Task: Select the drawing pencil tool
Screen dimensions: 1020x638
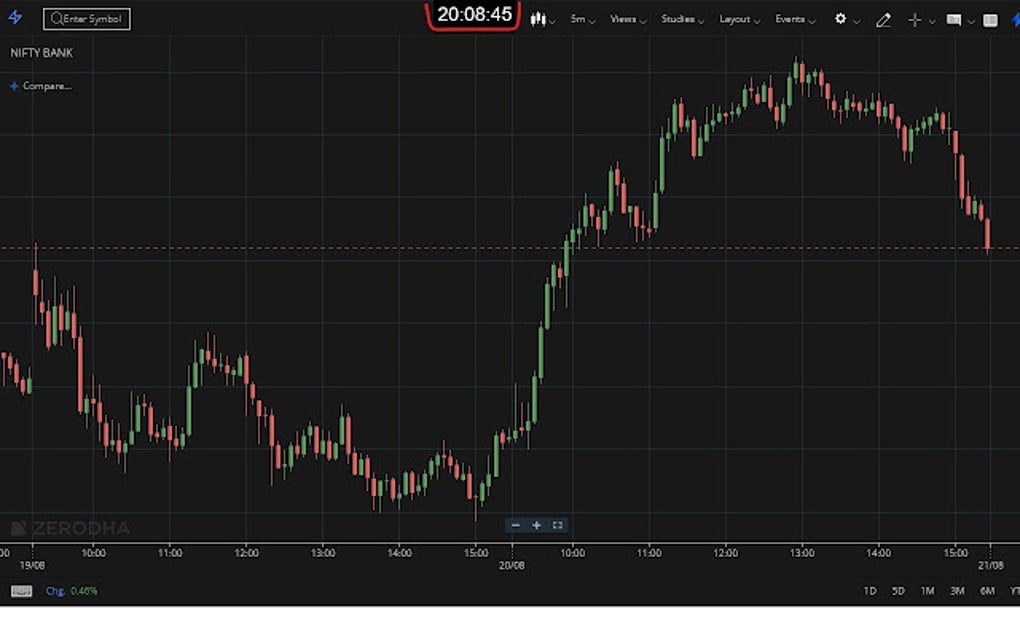Action: pyautogui.click(x=883, y=19)
